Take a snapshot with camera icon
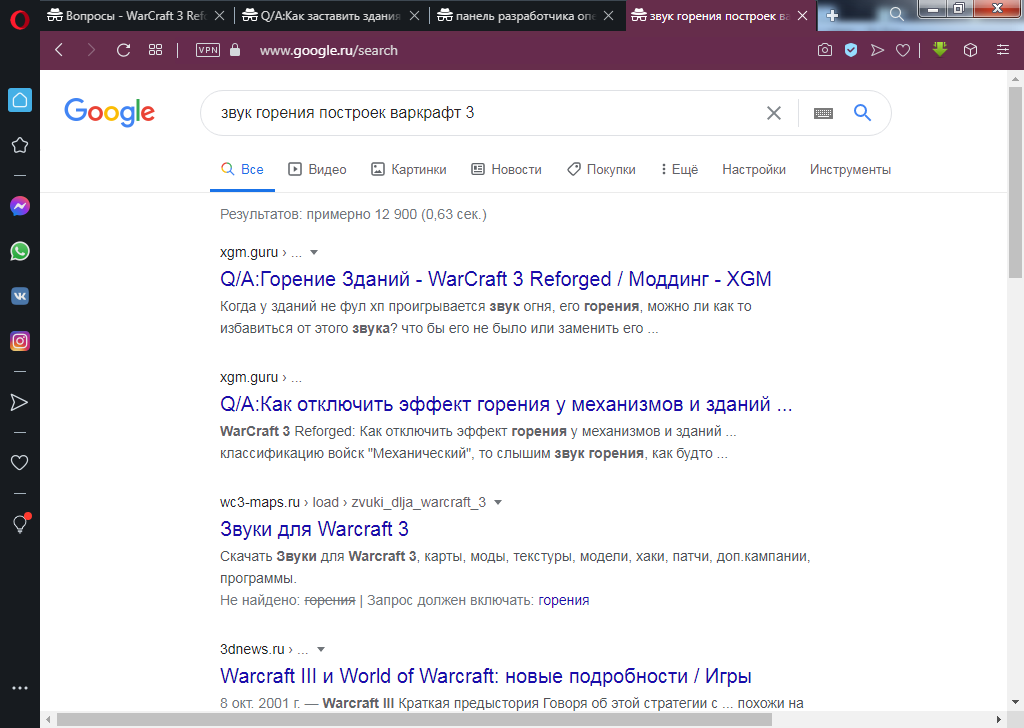The image size is (1024, 728). pyautogui.click(x=825, y=50)
